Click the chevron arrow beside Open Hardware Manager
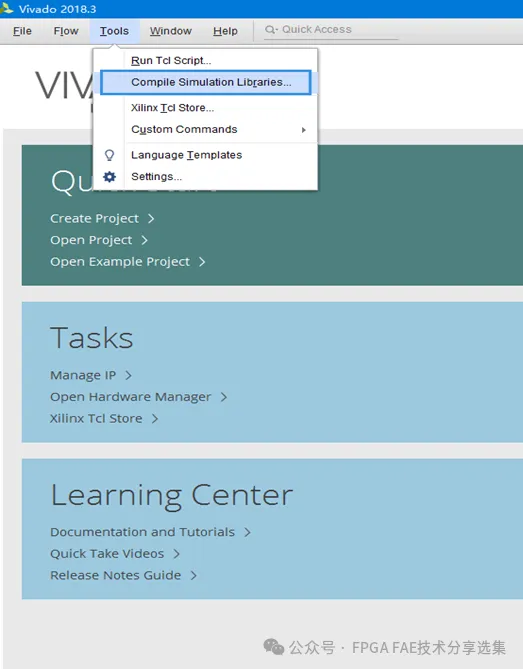 [x=224, y=397]
